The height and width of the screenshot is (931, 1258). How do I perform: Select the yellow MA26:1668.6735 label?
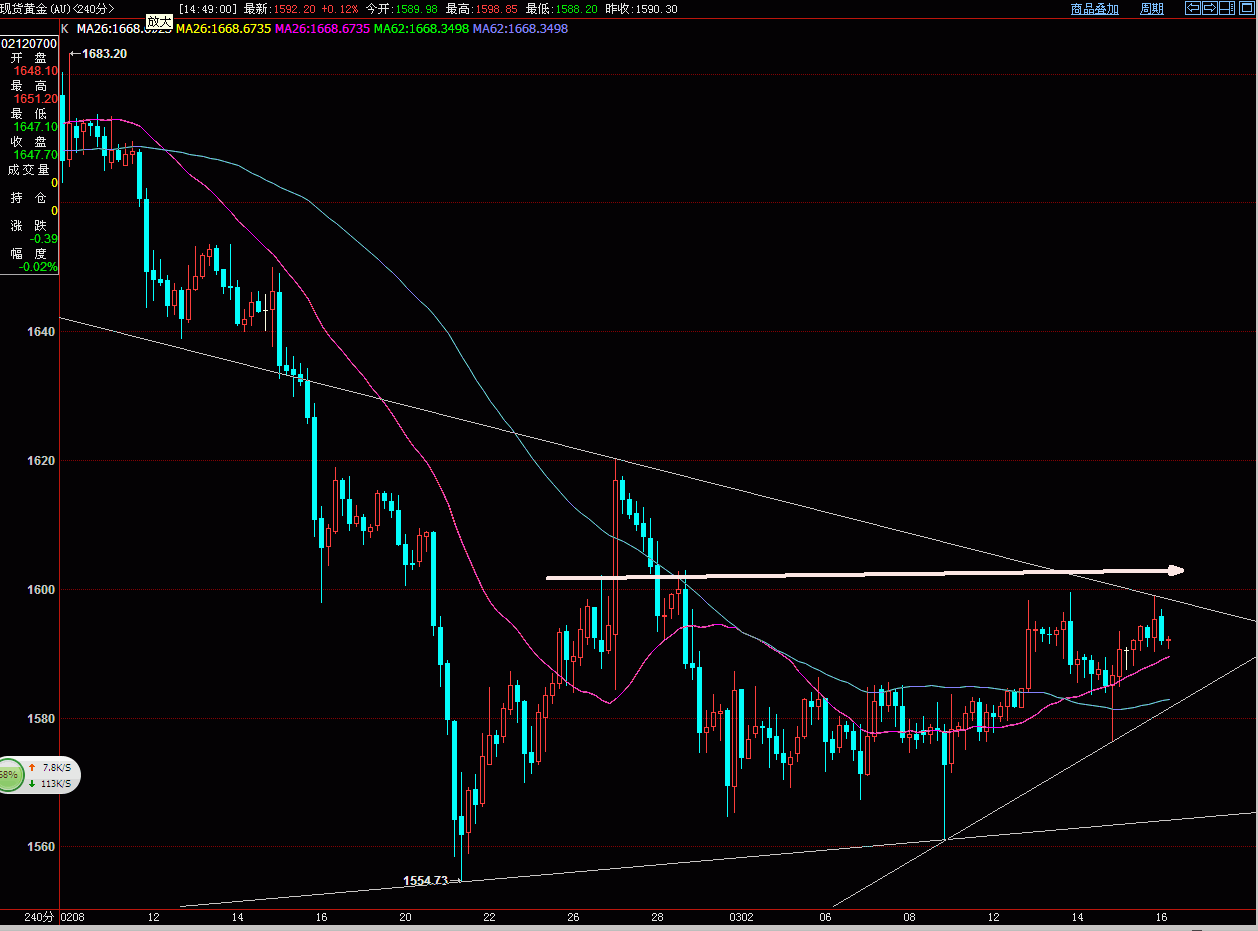(223, 29)
